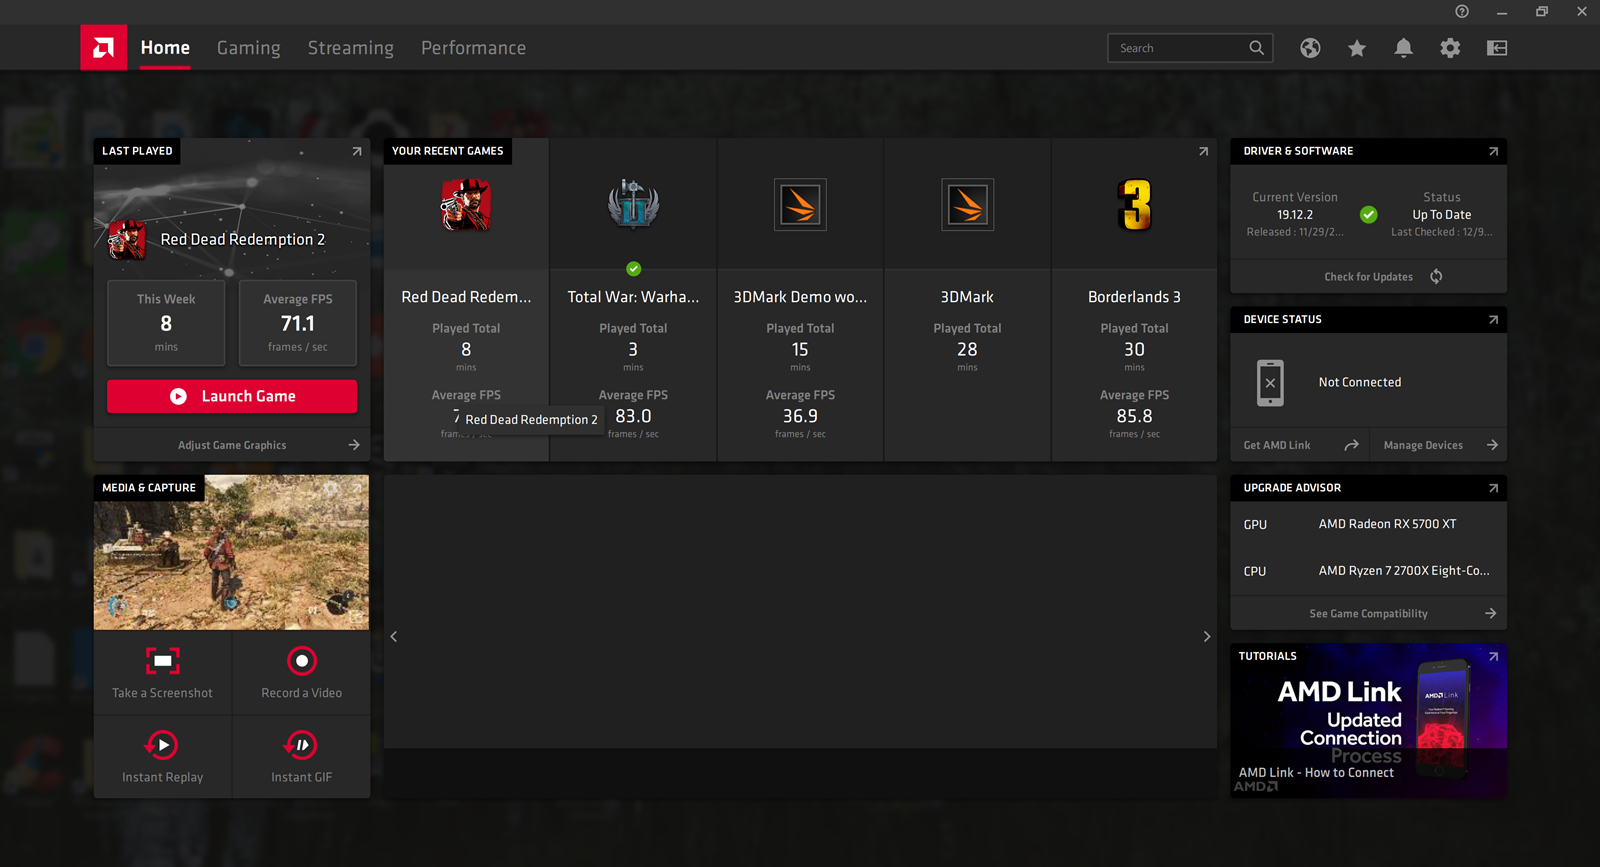The height and width of the screenshot is (867, 1600).
Task: Click Manage Devices
Action: 1423,445
